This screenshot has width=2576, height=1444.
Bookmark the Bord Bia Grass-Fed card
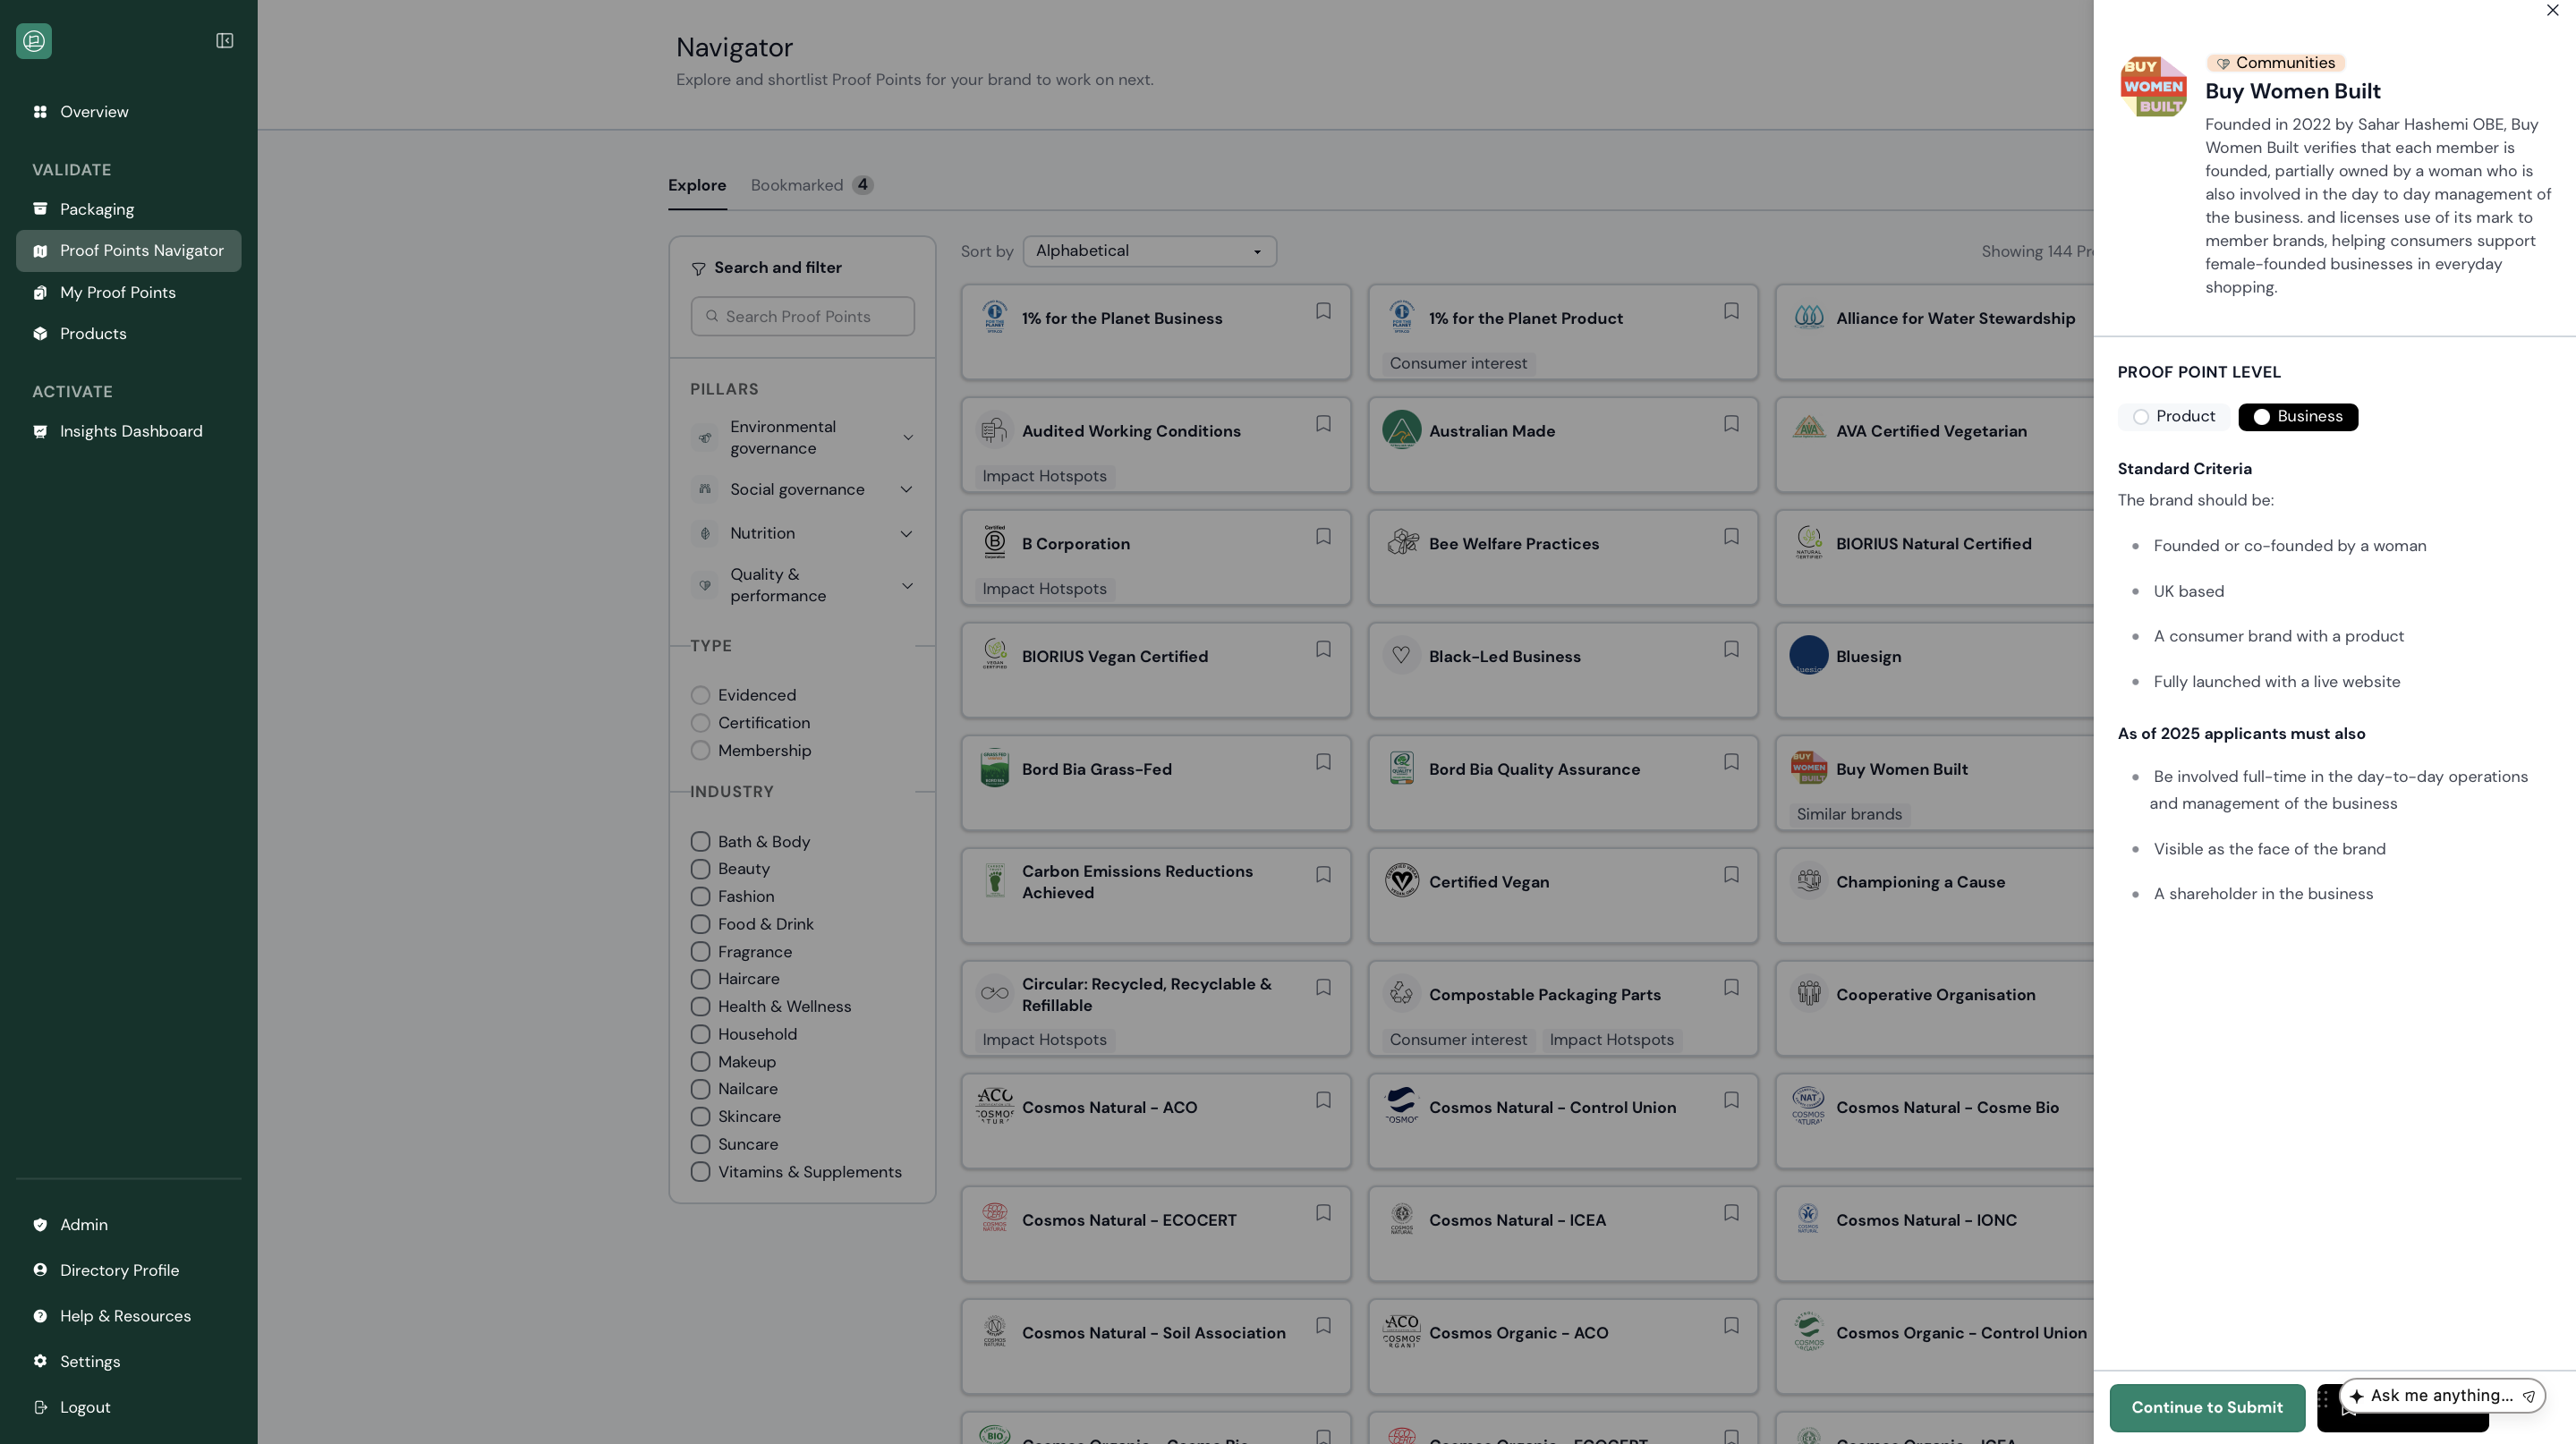coord(1323,762)
